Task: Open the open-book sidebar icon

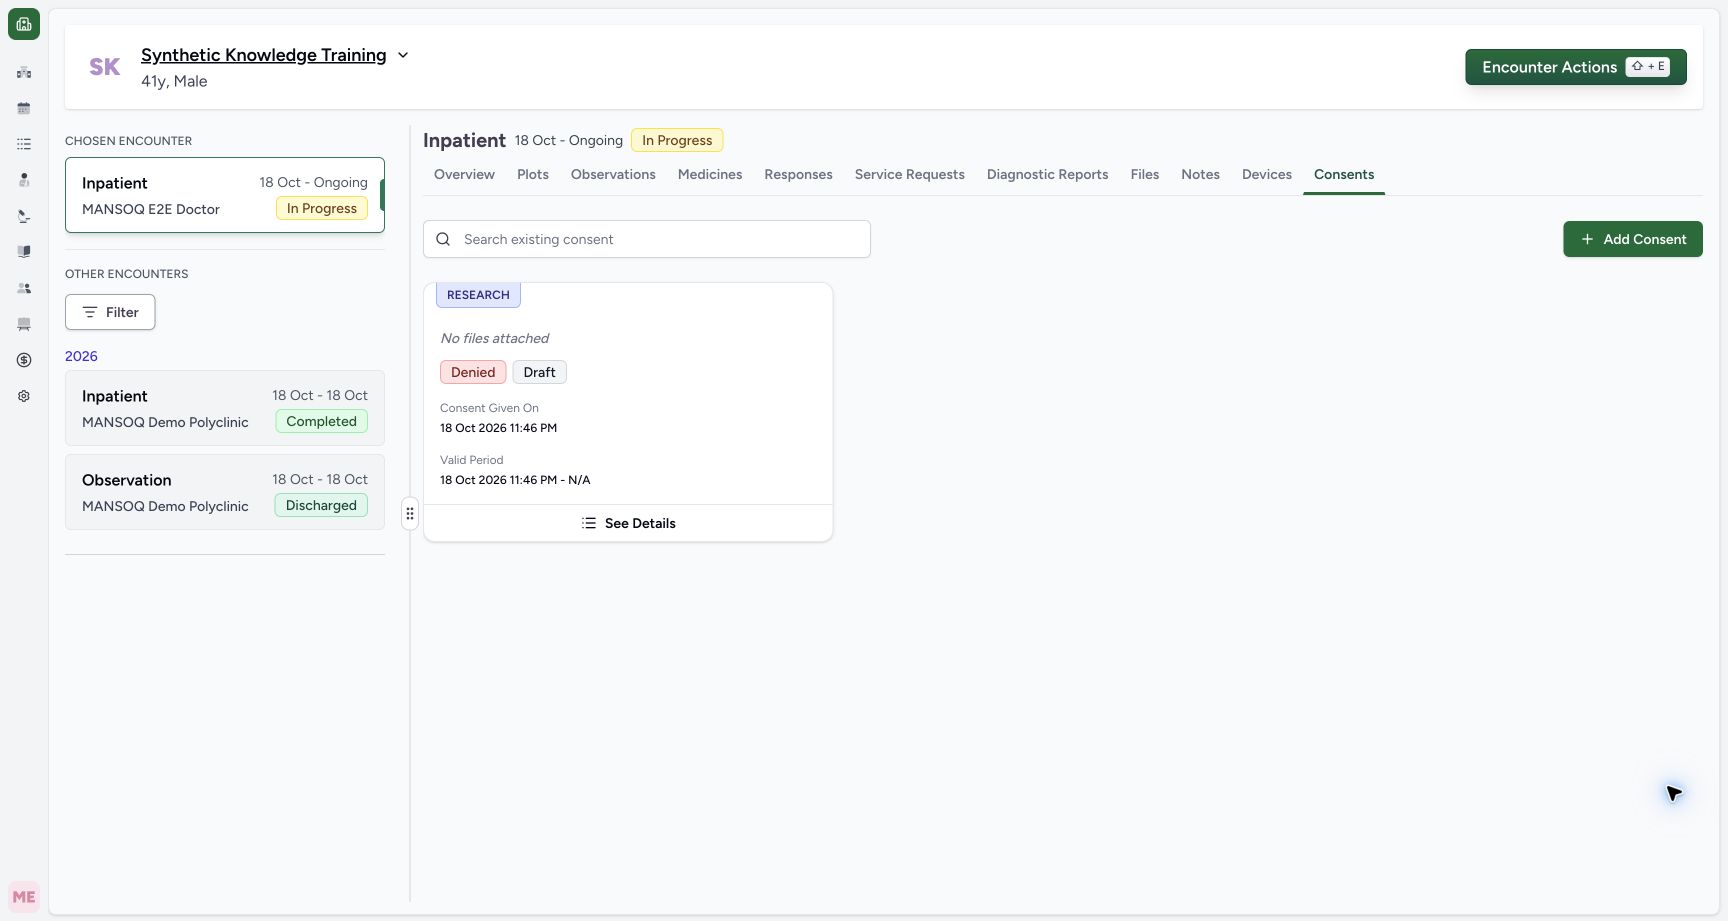Action: pos(24,252)
